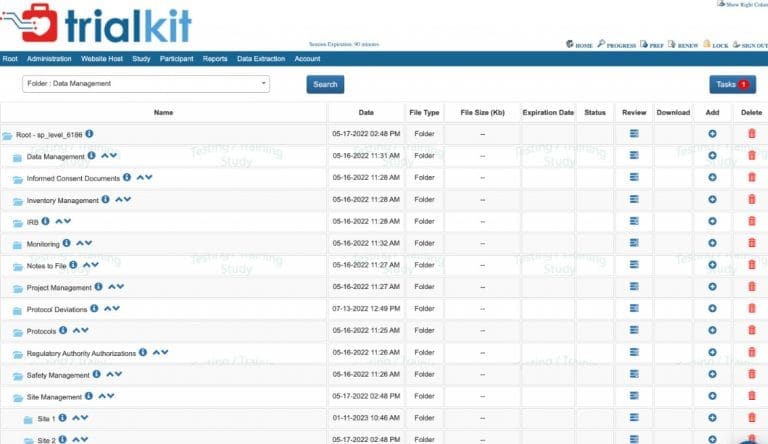
Task: Open Pref link in top toolbar
Action: pos(652,45)
